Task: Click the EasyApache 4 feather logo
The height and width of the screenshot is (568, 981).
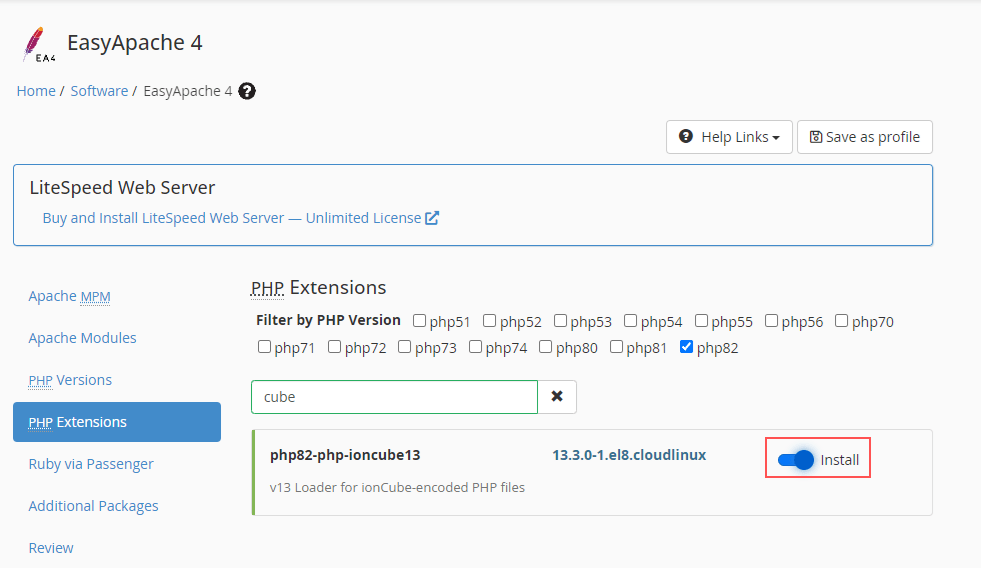Action: [x=39, y=44]
